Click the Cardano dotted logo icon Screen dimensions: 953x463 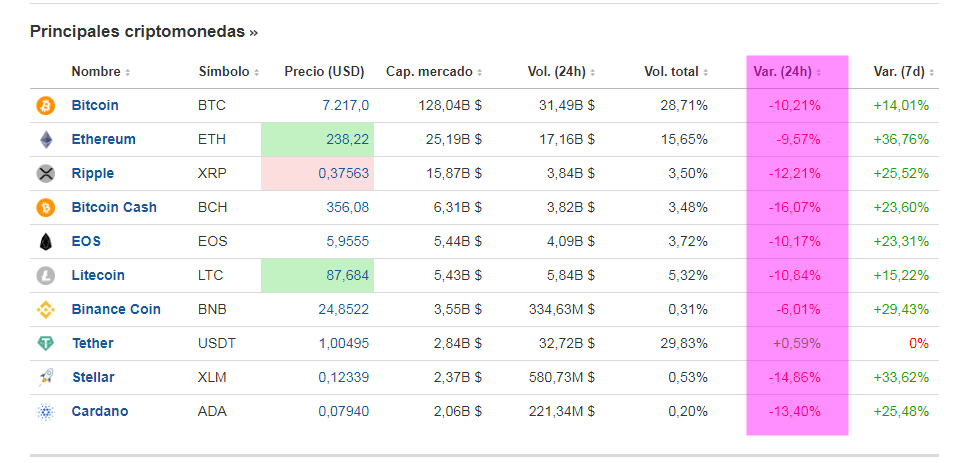pyautogui.click(x=45, y=411)
